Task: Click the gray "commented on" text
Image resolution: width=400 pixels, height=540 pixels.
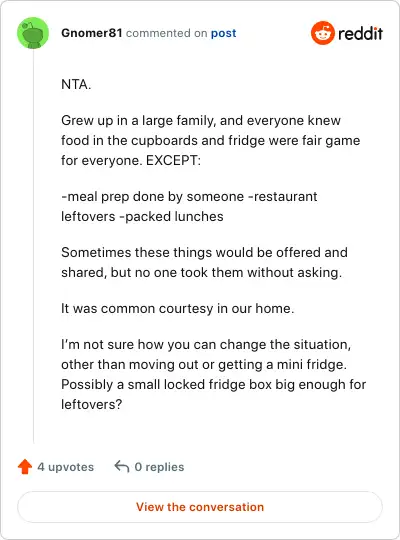Action: 166,33
